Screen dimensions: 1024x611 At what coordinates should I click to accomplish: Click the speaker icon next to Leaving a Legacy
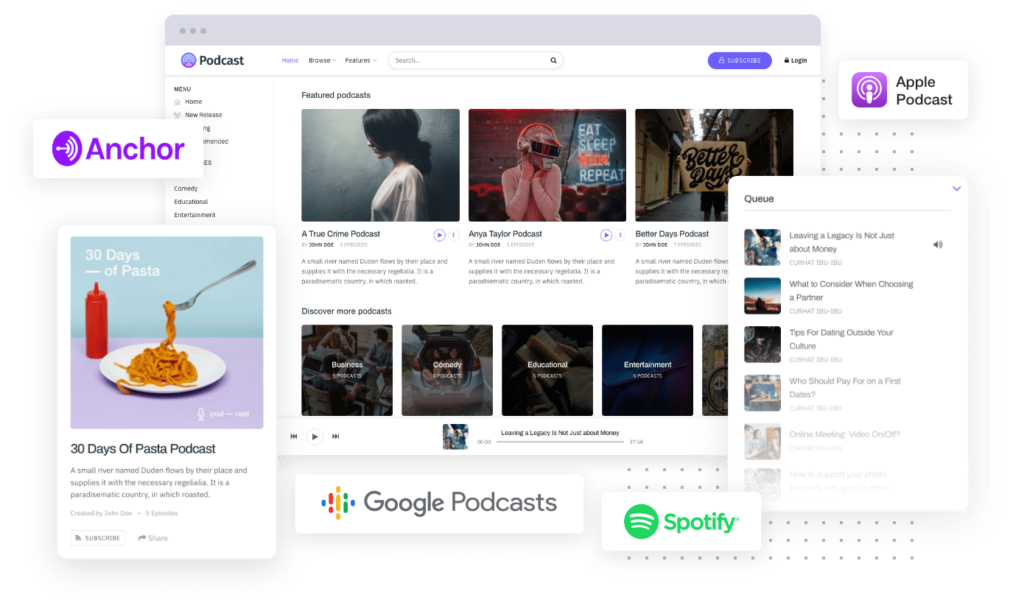click(937, 243)
